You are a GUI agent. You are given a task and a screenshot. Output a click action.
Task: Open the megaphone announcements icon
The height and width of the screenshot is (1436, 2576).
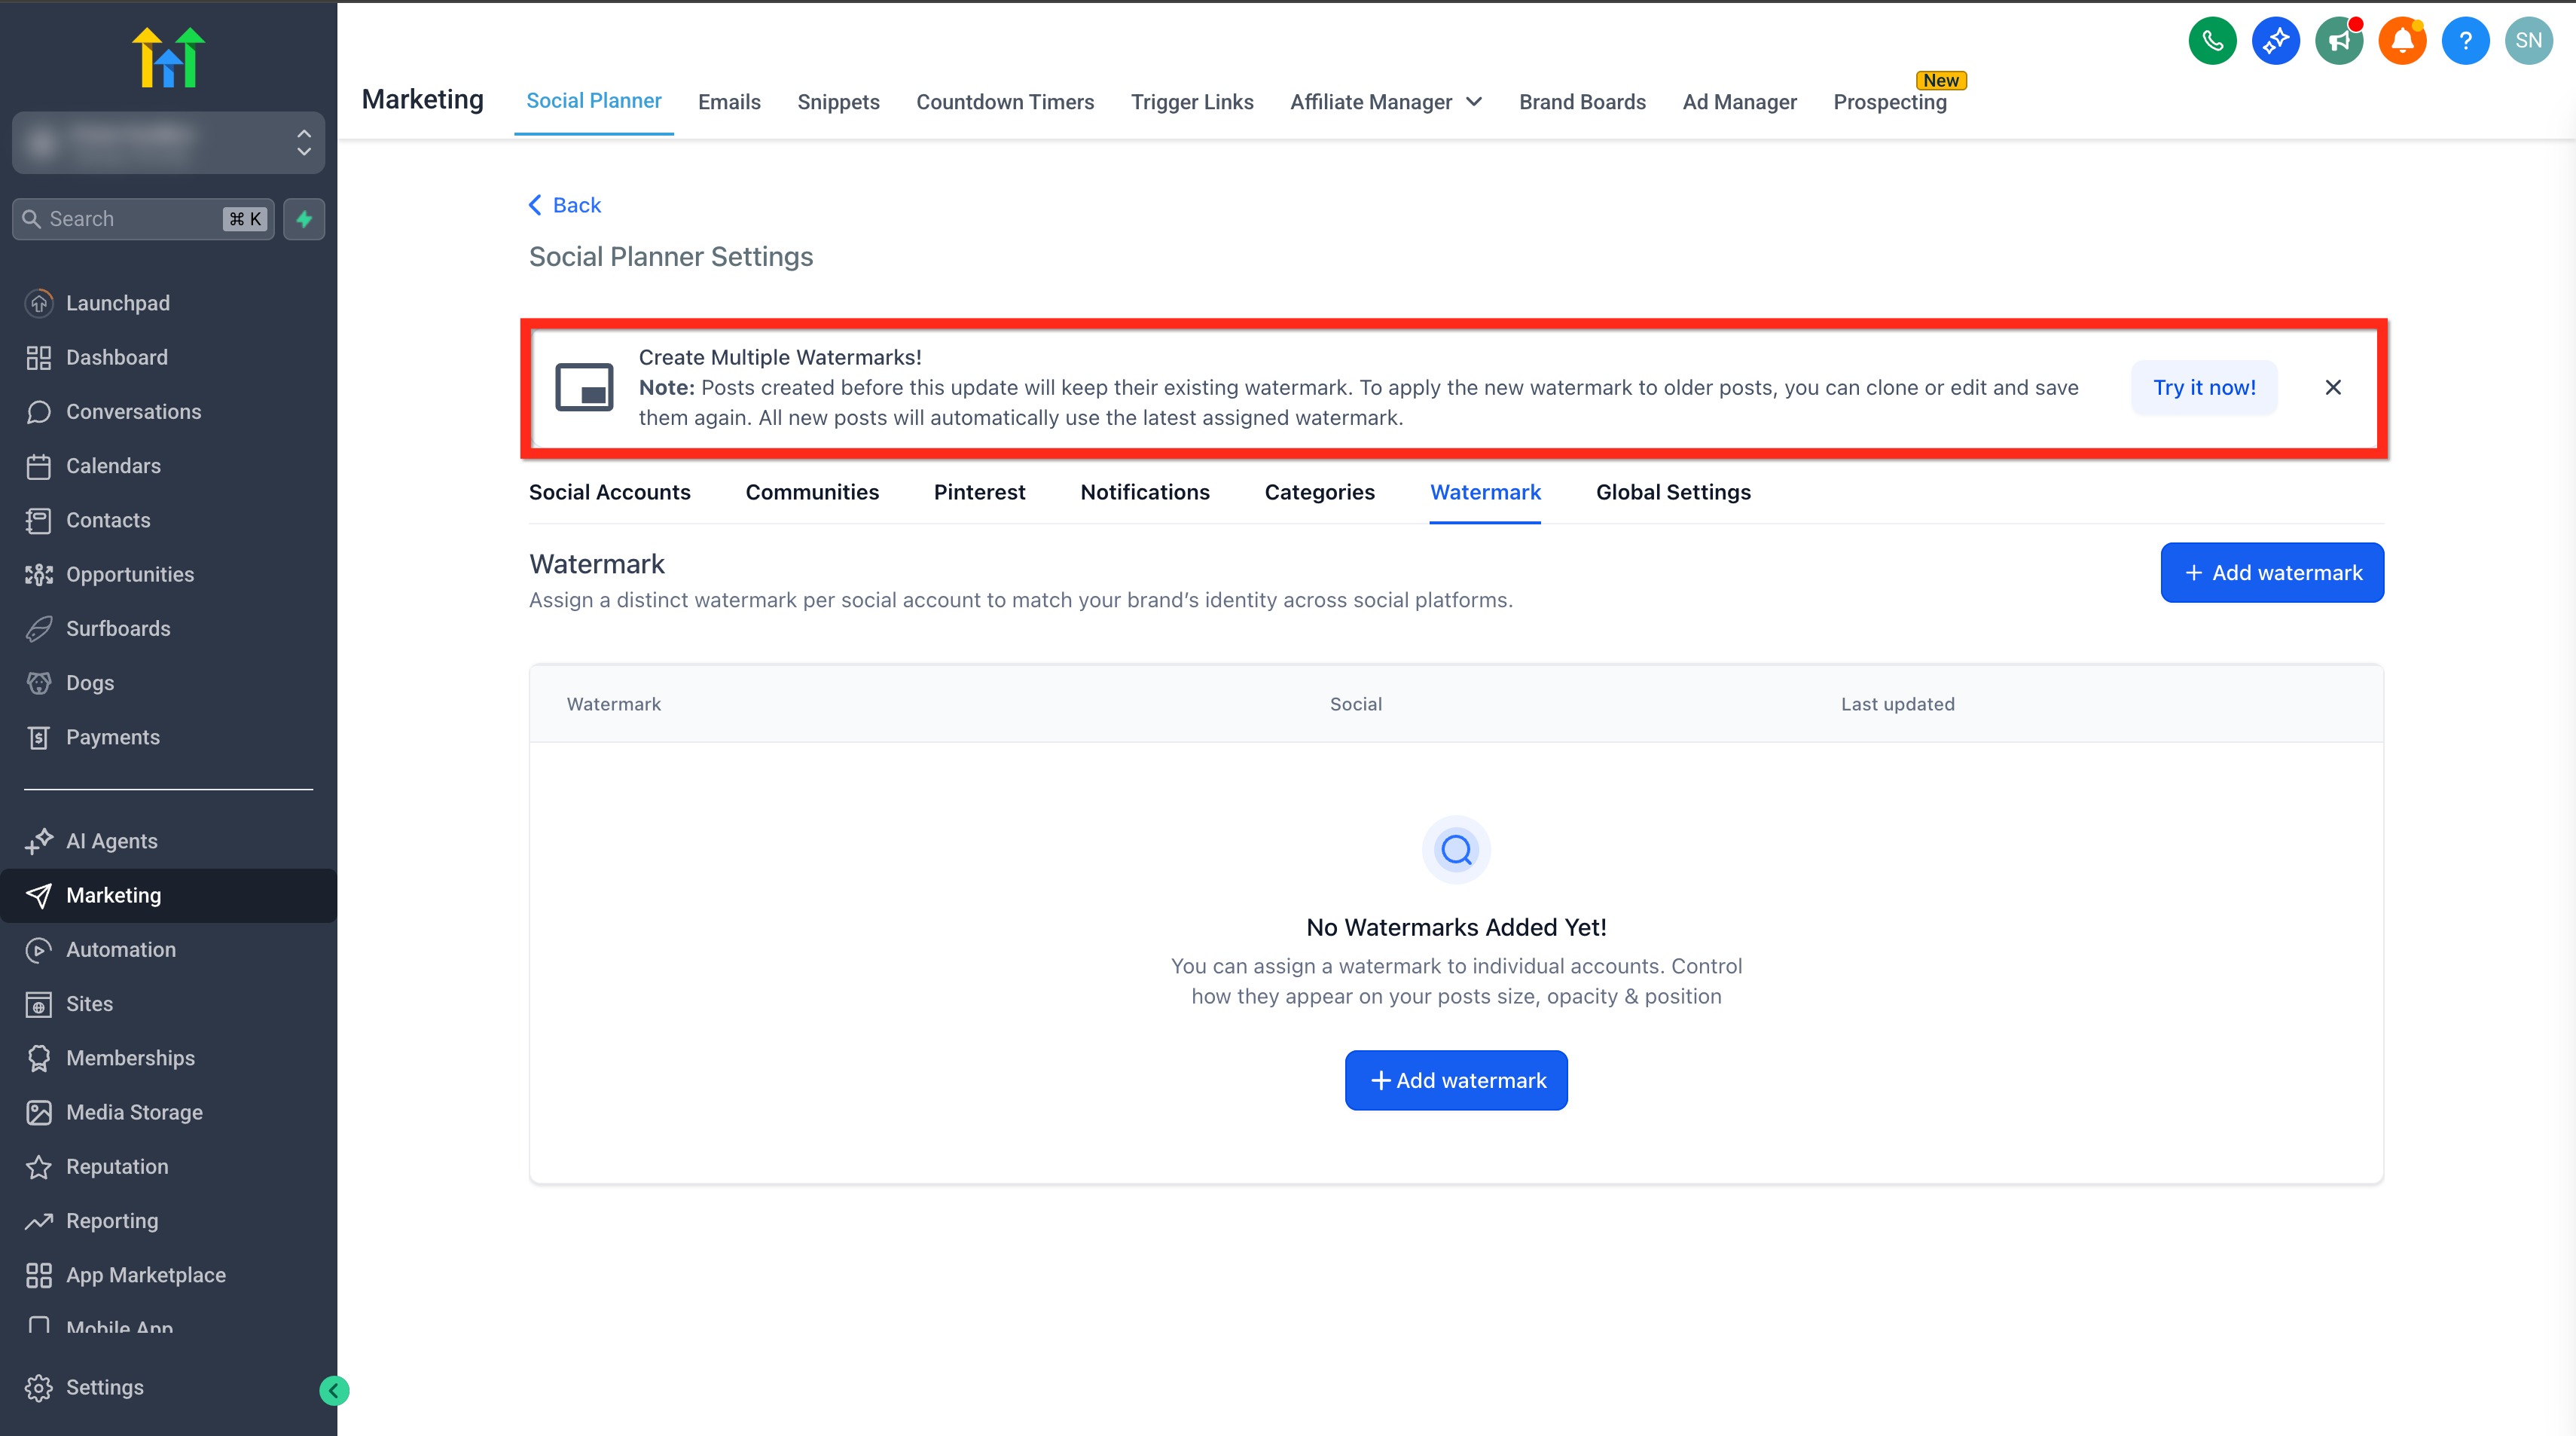2338,41
